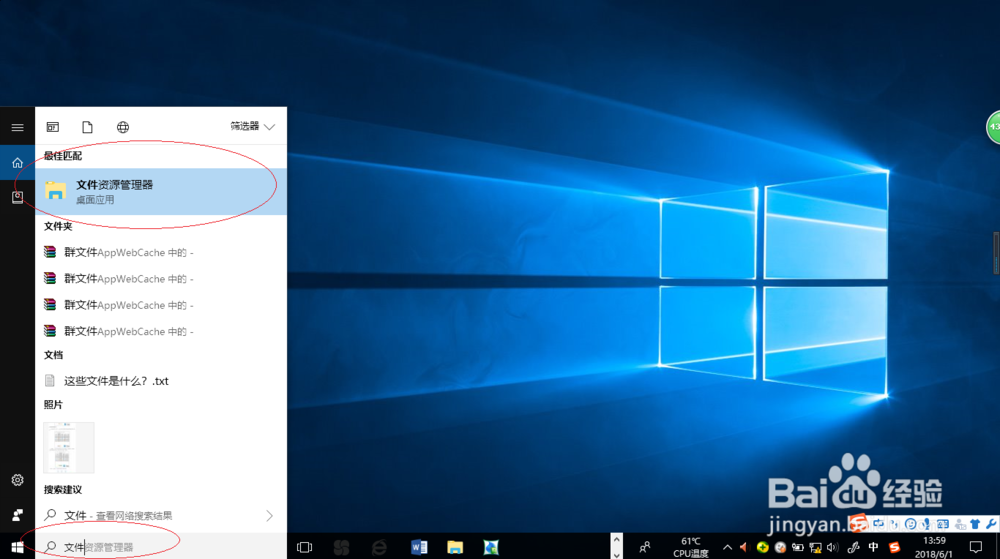
Task: Toggle 中 Chinese/English mode on Sogou toolbar
Action: click(x=879, y=523)
